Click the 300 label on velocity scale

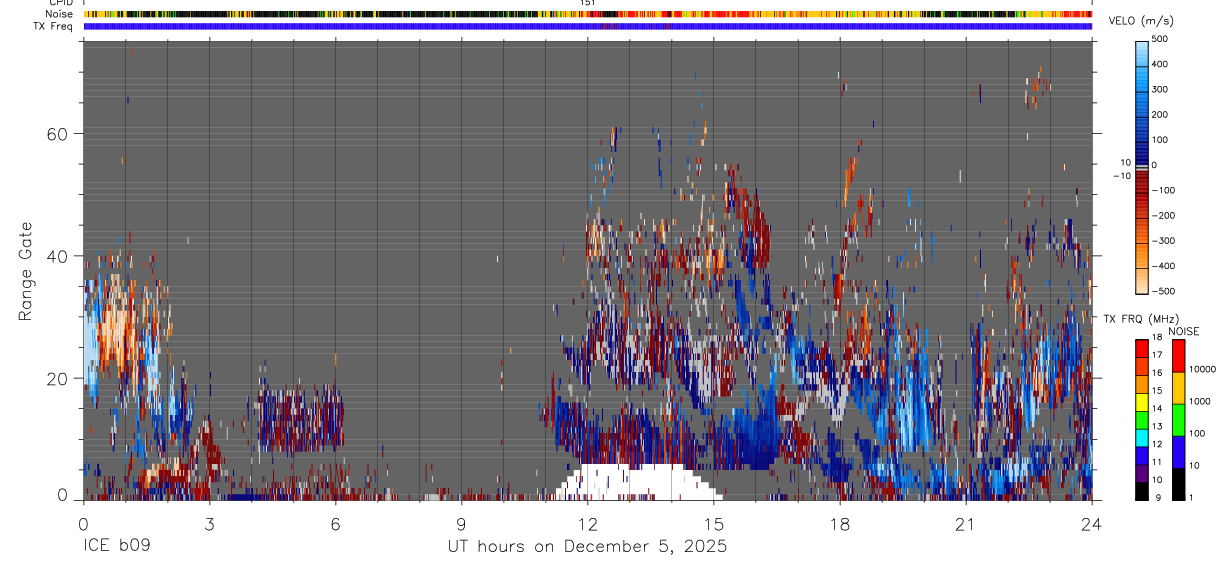tap(1160, 89)
